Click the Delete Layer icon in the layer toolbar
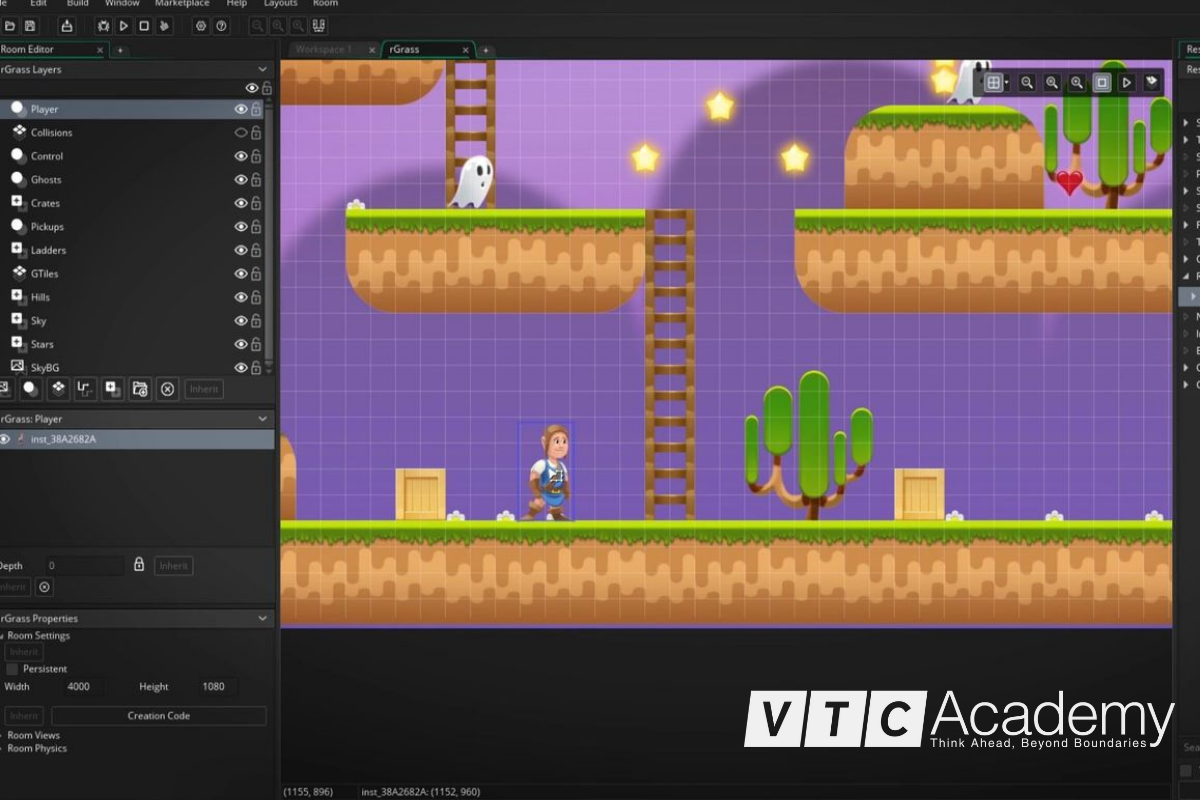Viewport: 1200px width, 800px height. click(x=168, y=389)
